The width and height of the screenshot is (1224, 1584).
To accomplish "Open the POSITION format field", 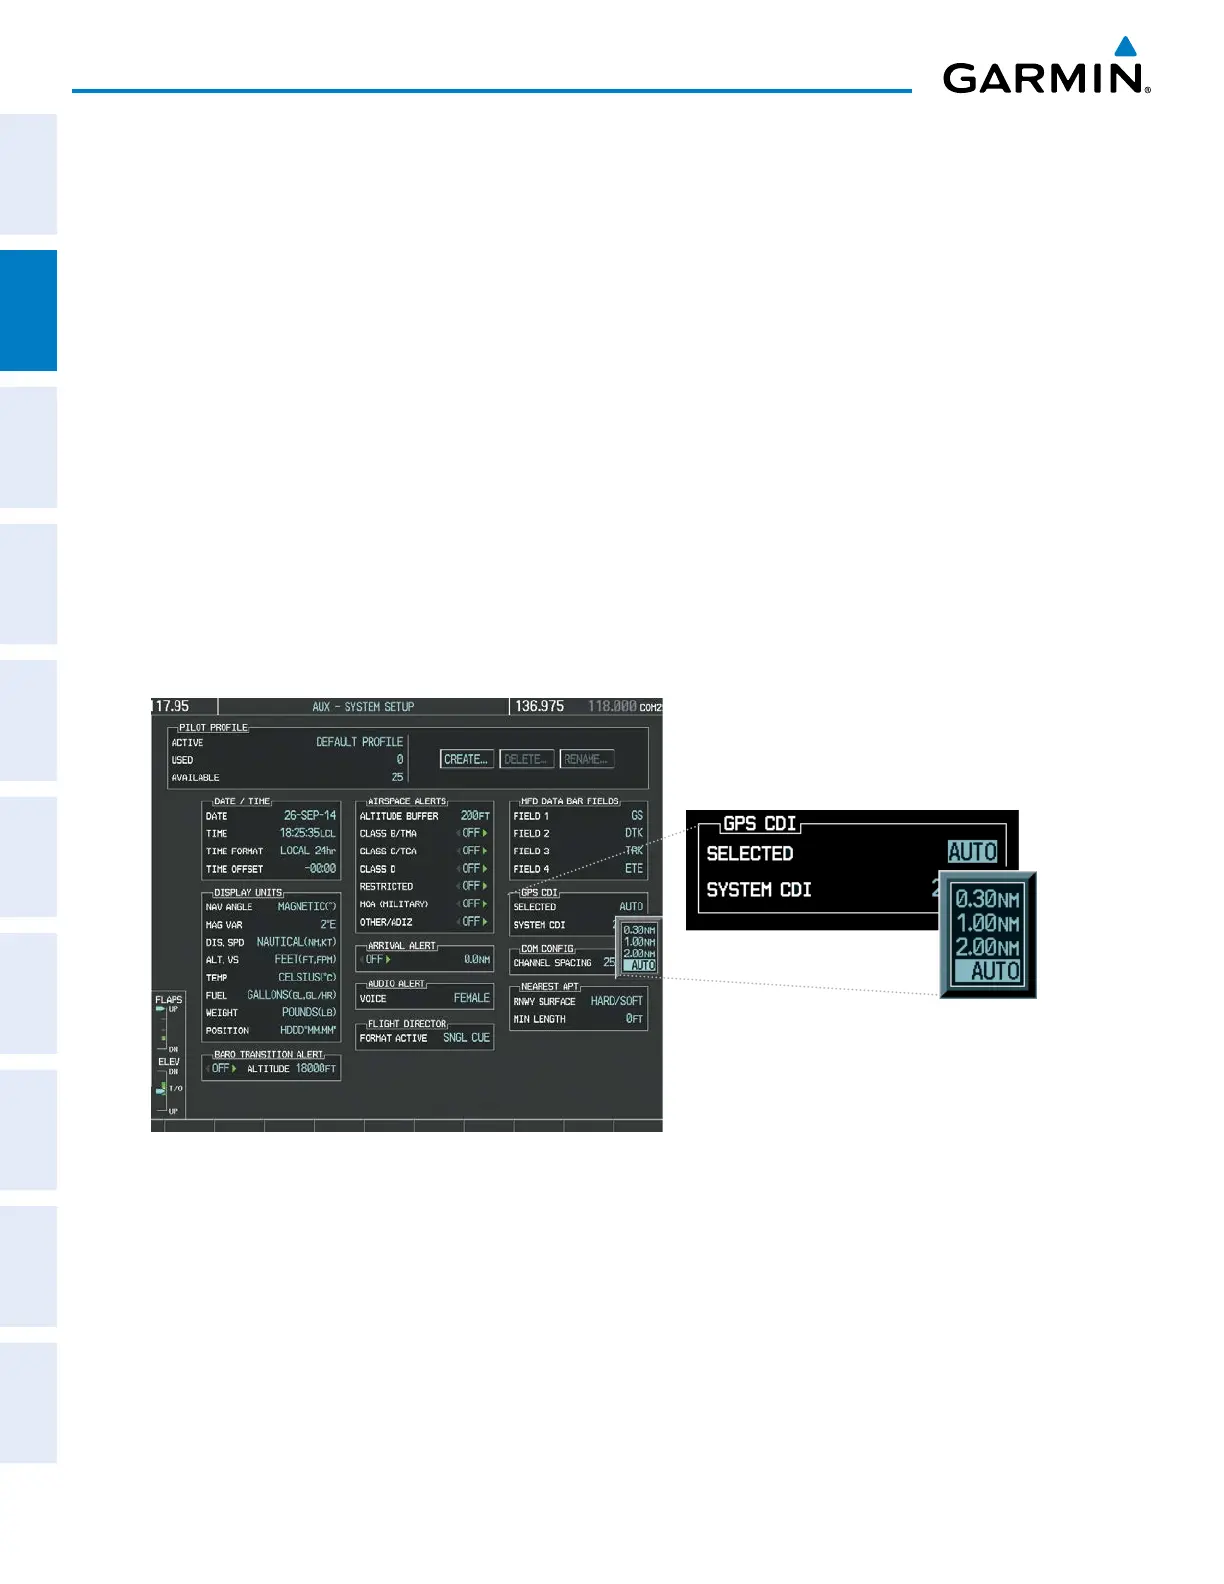I will click(x=308, y=1031).
